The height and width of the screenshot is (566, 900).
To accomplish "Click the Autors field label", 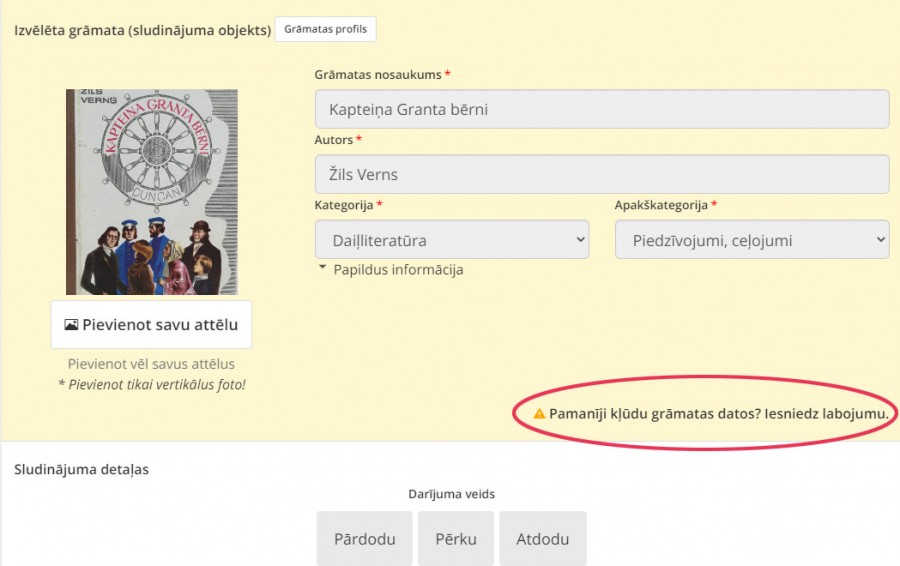I will tap(333, 140).
